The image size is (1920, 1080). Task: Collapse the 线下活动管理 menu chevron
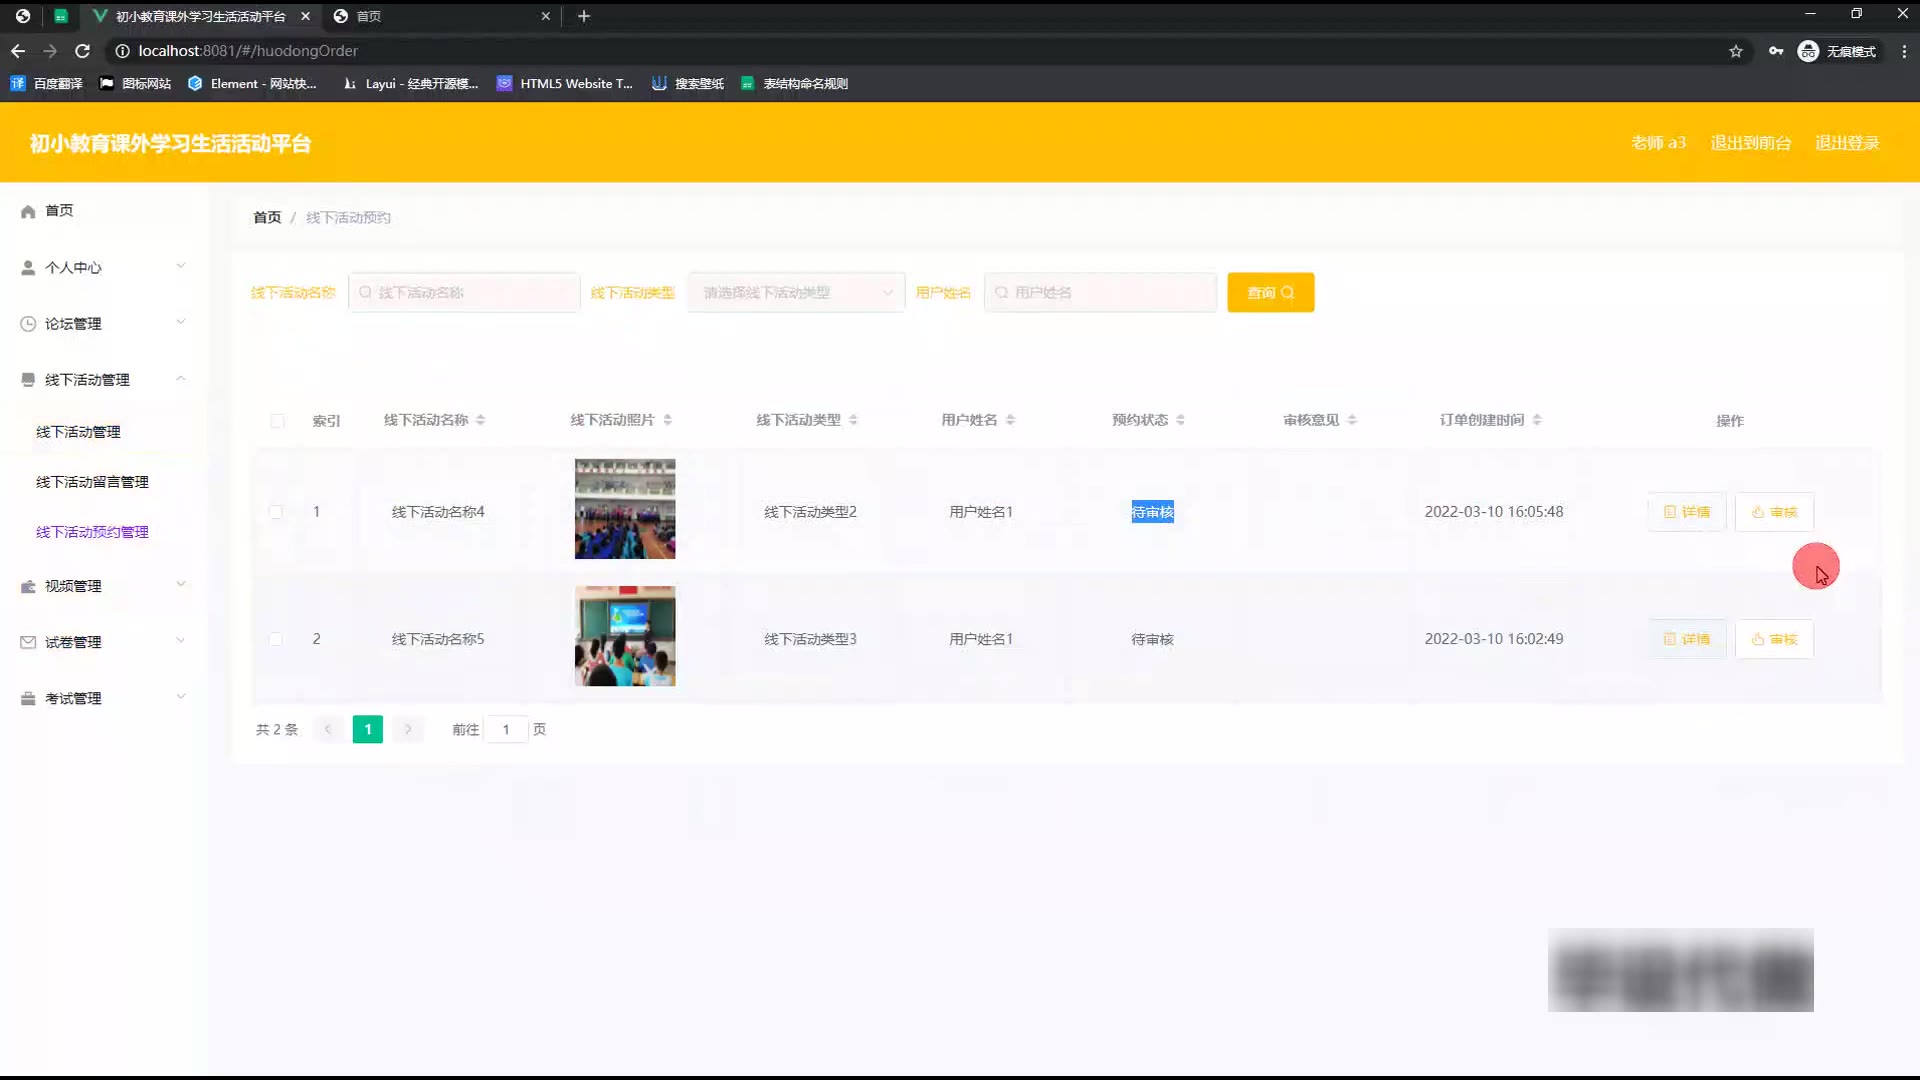[181, 378]
